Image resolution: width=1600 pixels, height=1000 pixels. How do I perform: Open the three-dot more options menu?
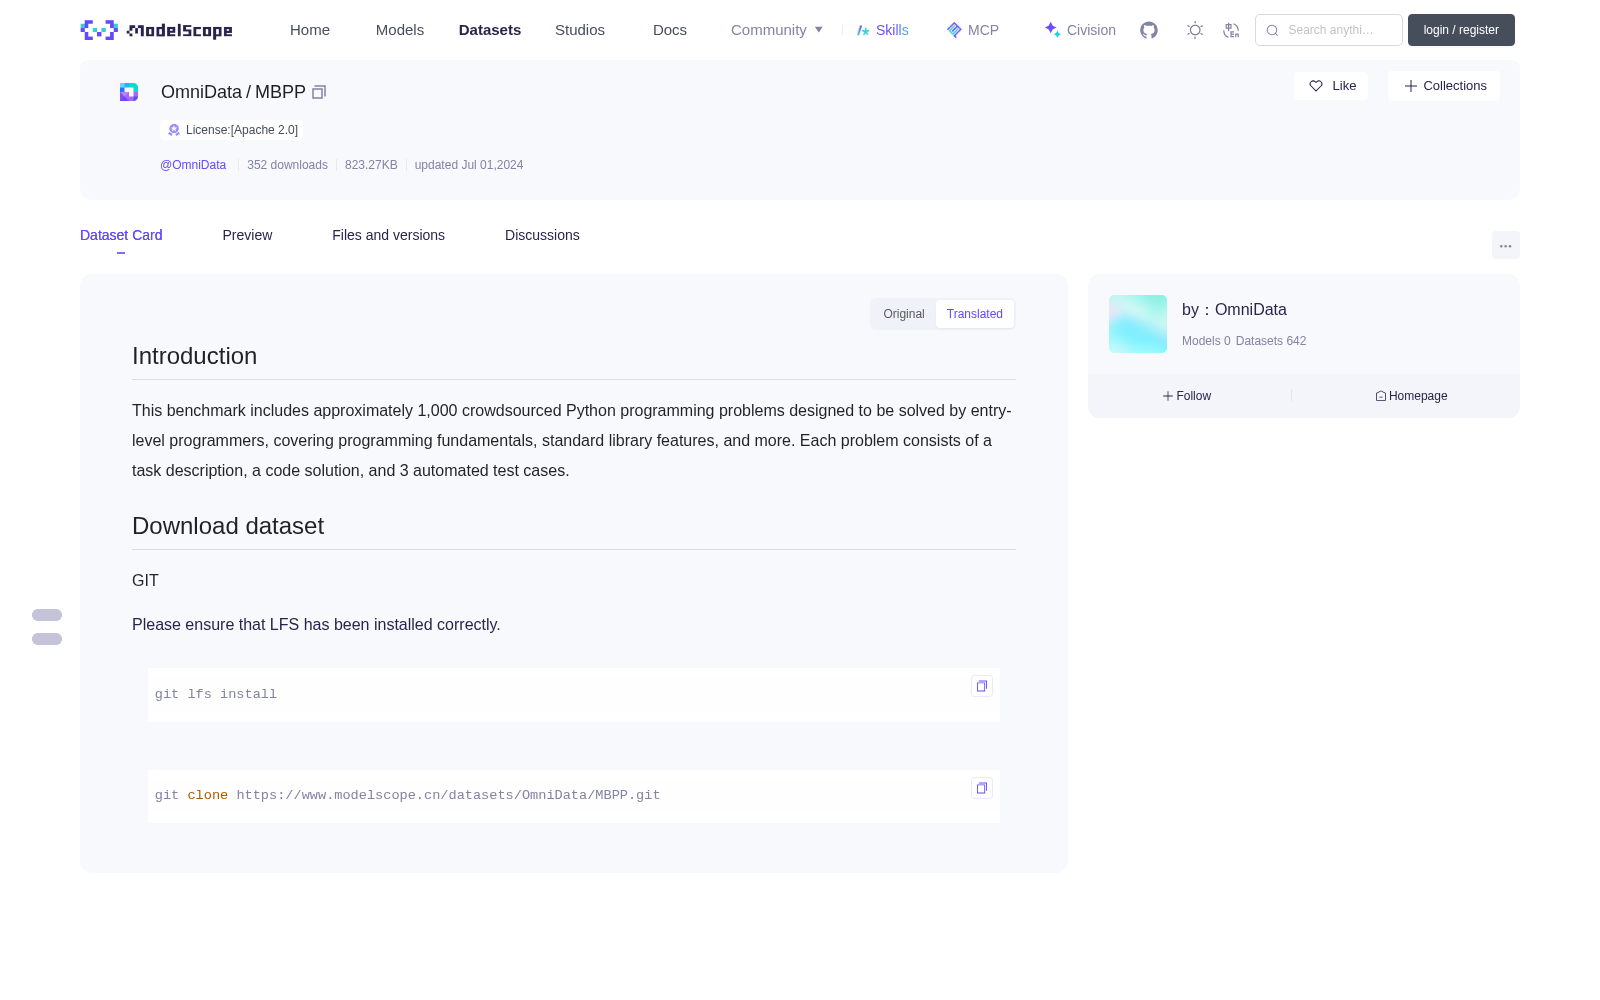[x=1505, y=246]
